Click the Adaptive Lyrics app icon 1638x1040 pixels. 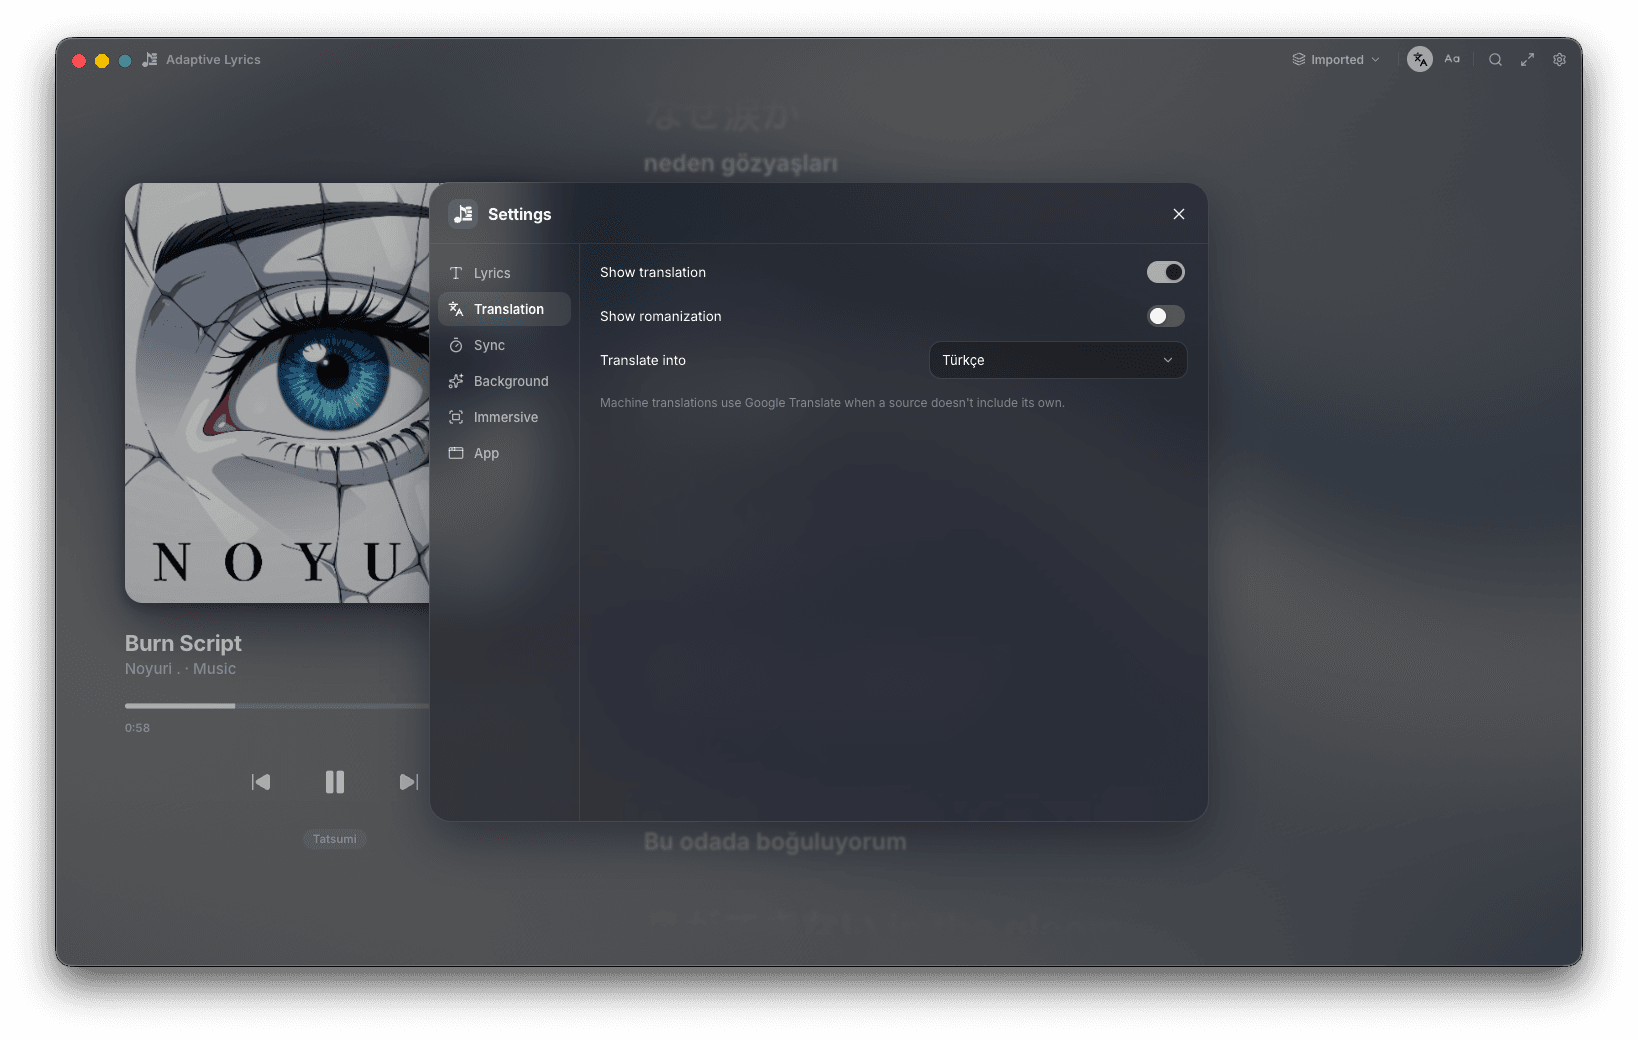tap(150, 60)
